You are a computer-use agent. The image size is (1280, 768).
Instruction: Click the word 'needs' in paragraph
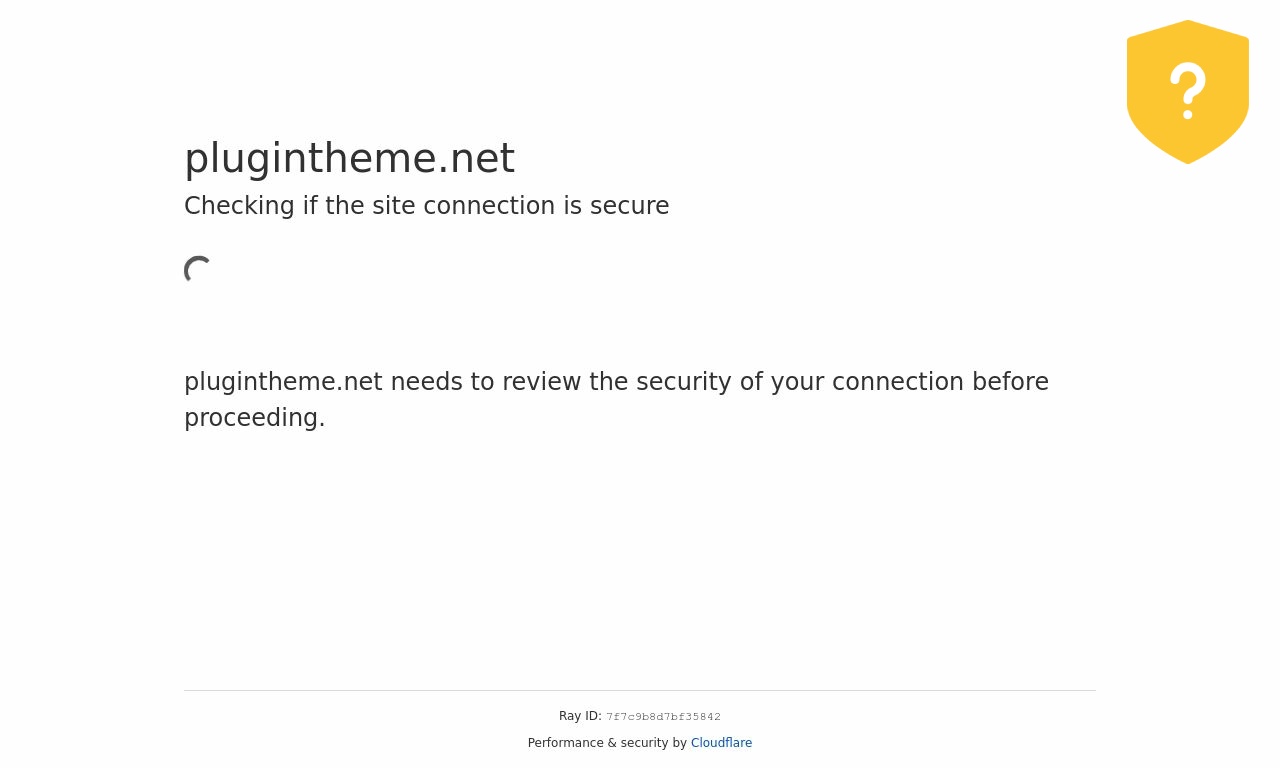click(x=426, y=382)
